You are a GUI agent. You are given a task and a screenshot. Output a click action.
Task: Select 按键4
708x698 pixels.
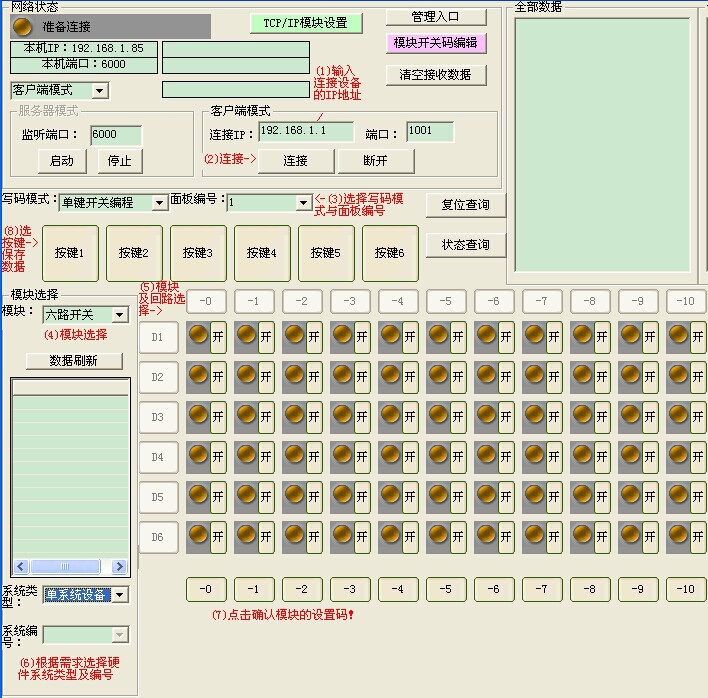coord(262,253)
